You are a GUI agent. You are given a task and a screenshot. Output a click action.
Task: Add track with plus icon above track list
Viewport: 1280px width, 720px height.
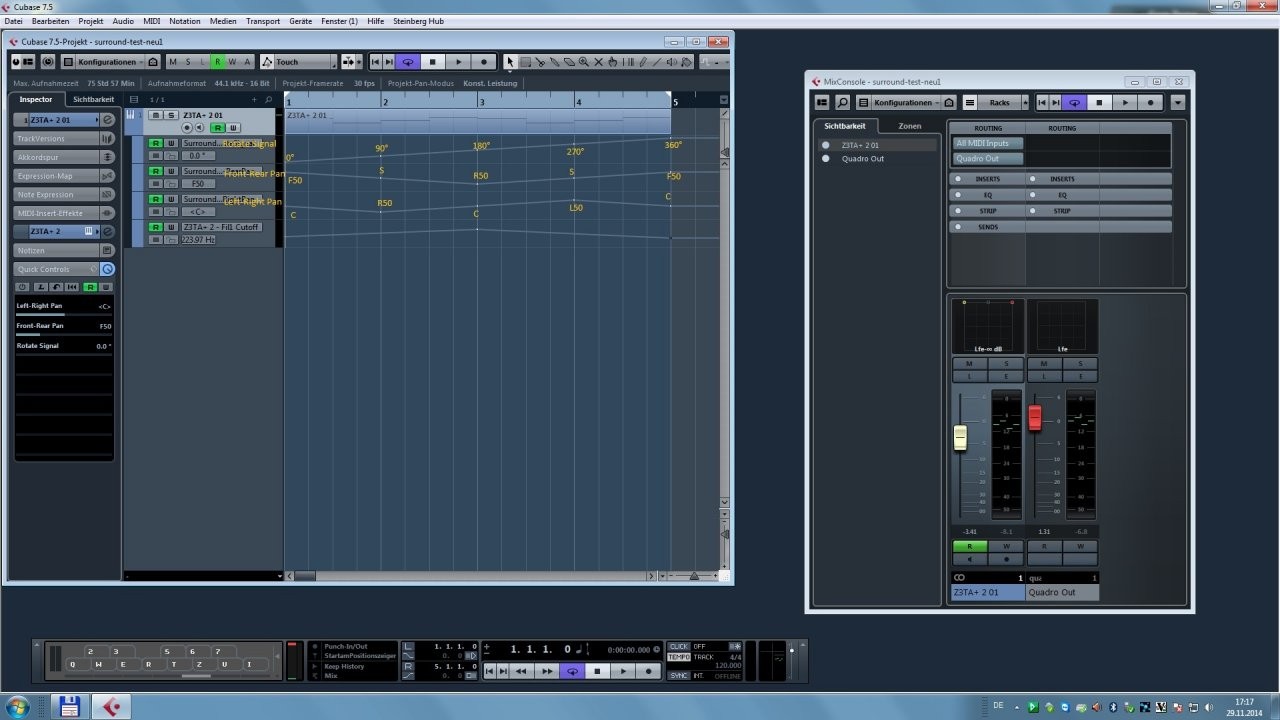(254, 100)
